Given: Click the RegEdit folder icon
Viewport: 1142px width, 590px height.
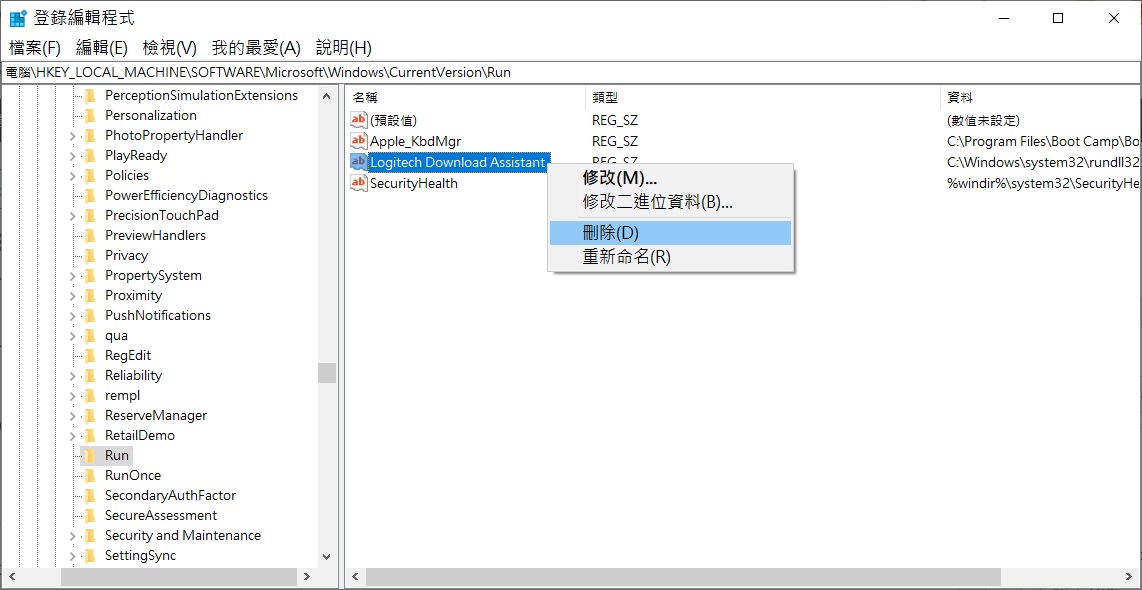Looking at the screenshot, I should tap(90, 355).
